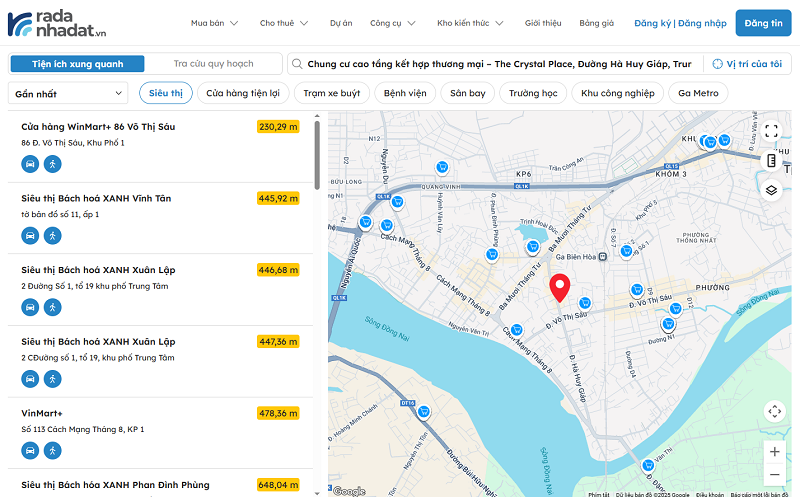Click the red location pin on the map
The image size is (800, 497).
(x=560, y=288)
